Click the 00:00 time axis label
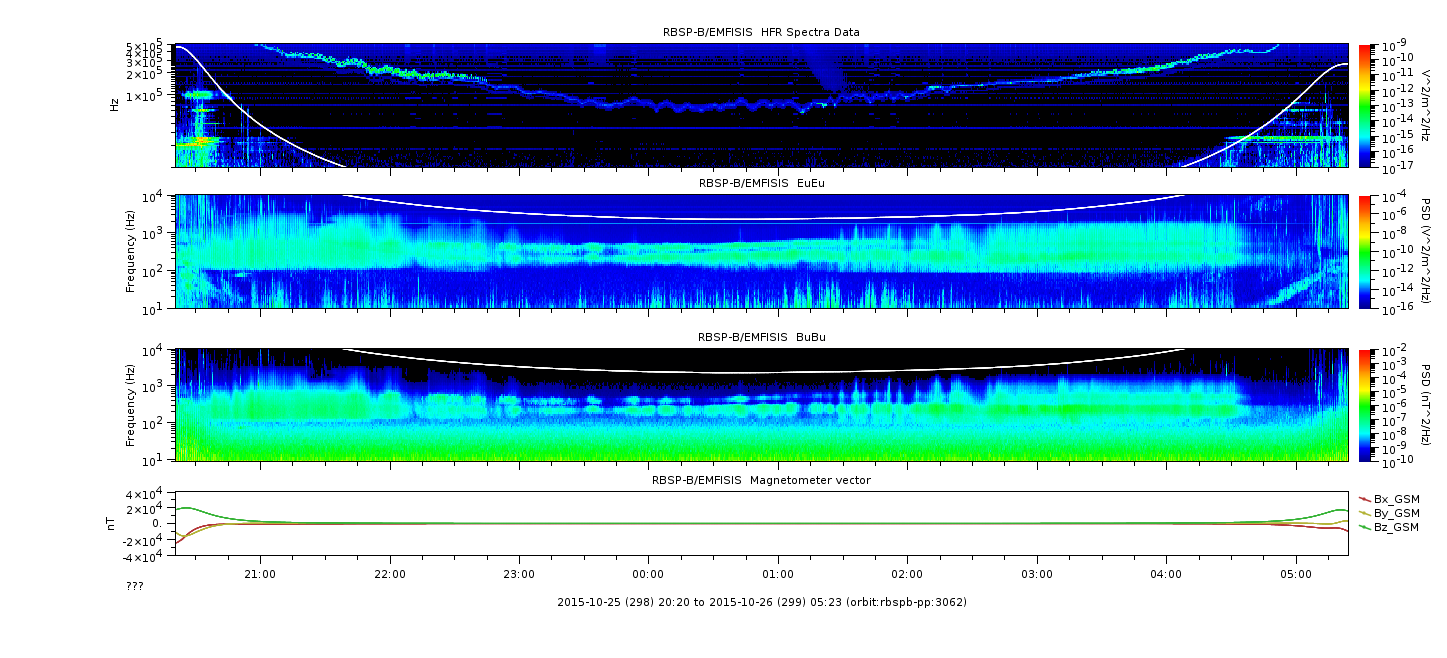 [648, 575]
